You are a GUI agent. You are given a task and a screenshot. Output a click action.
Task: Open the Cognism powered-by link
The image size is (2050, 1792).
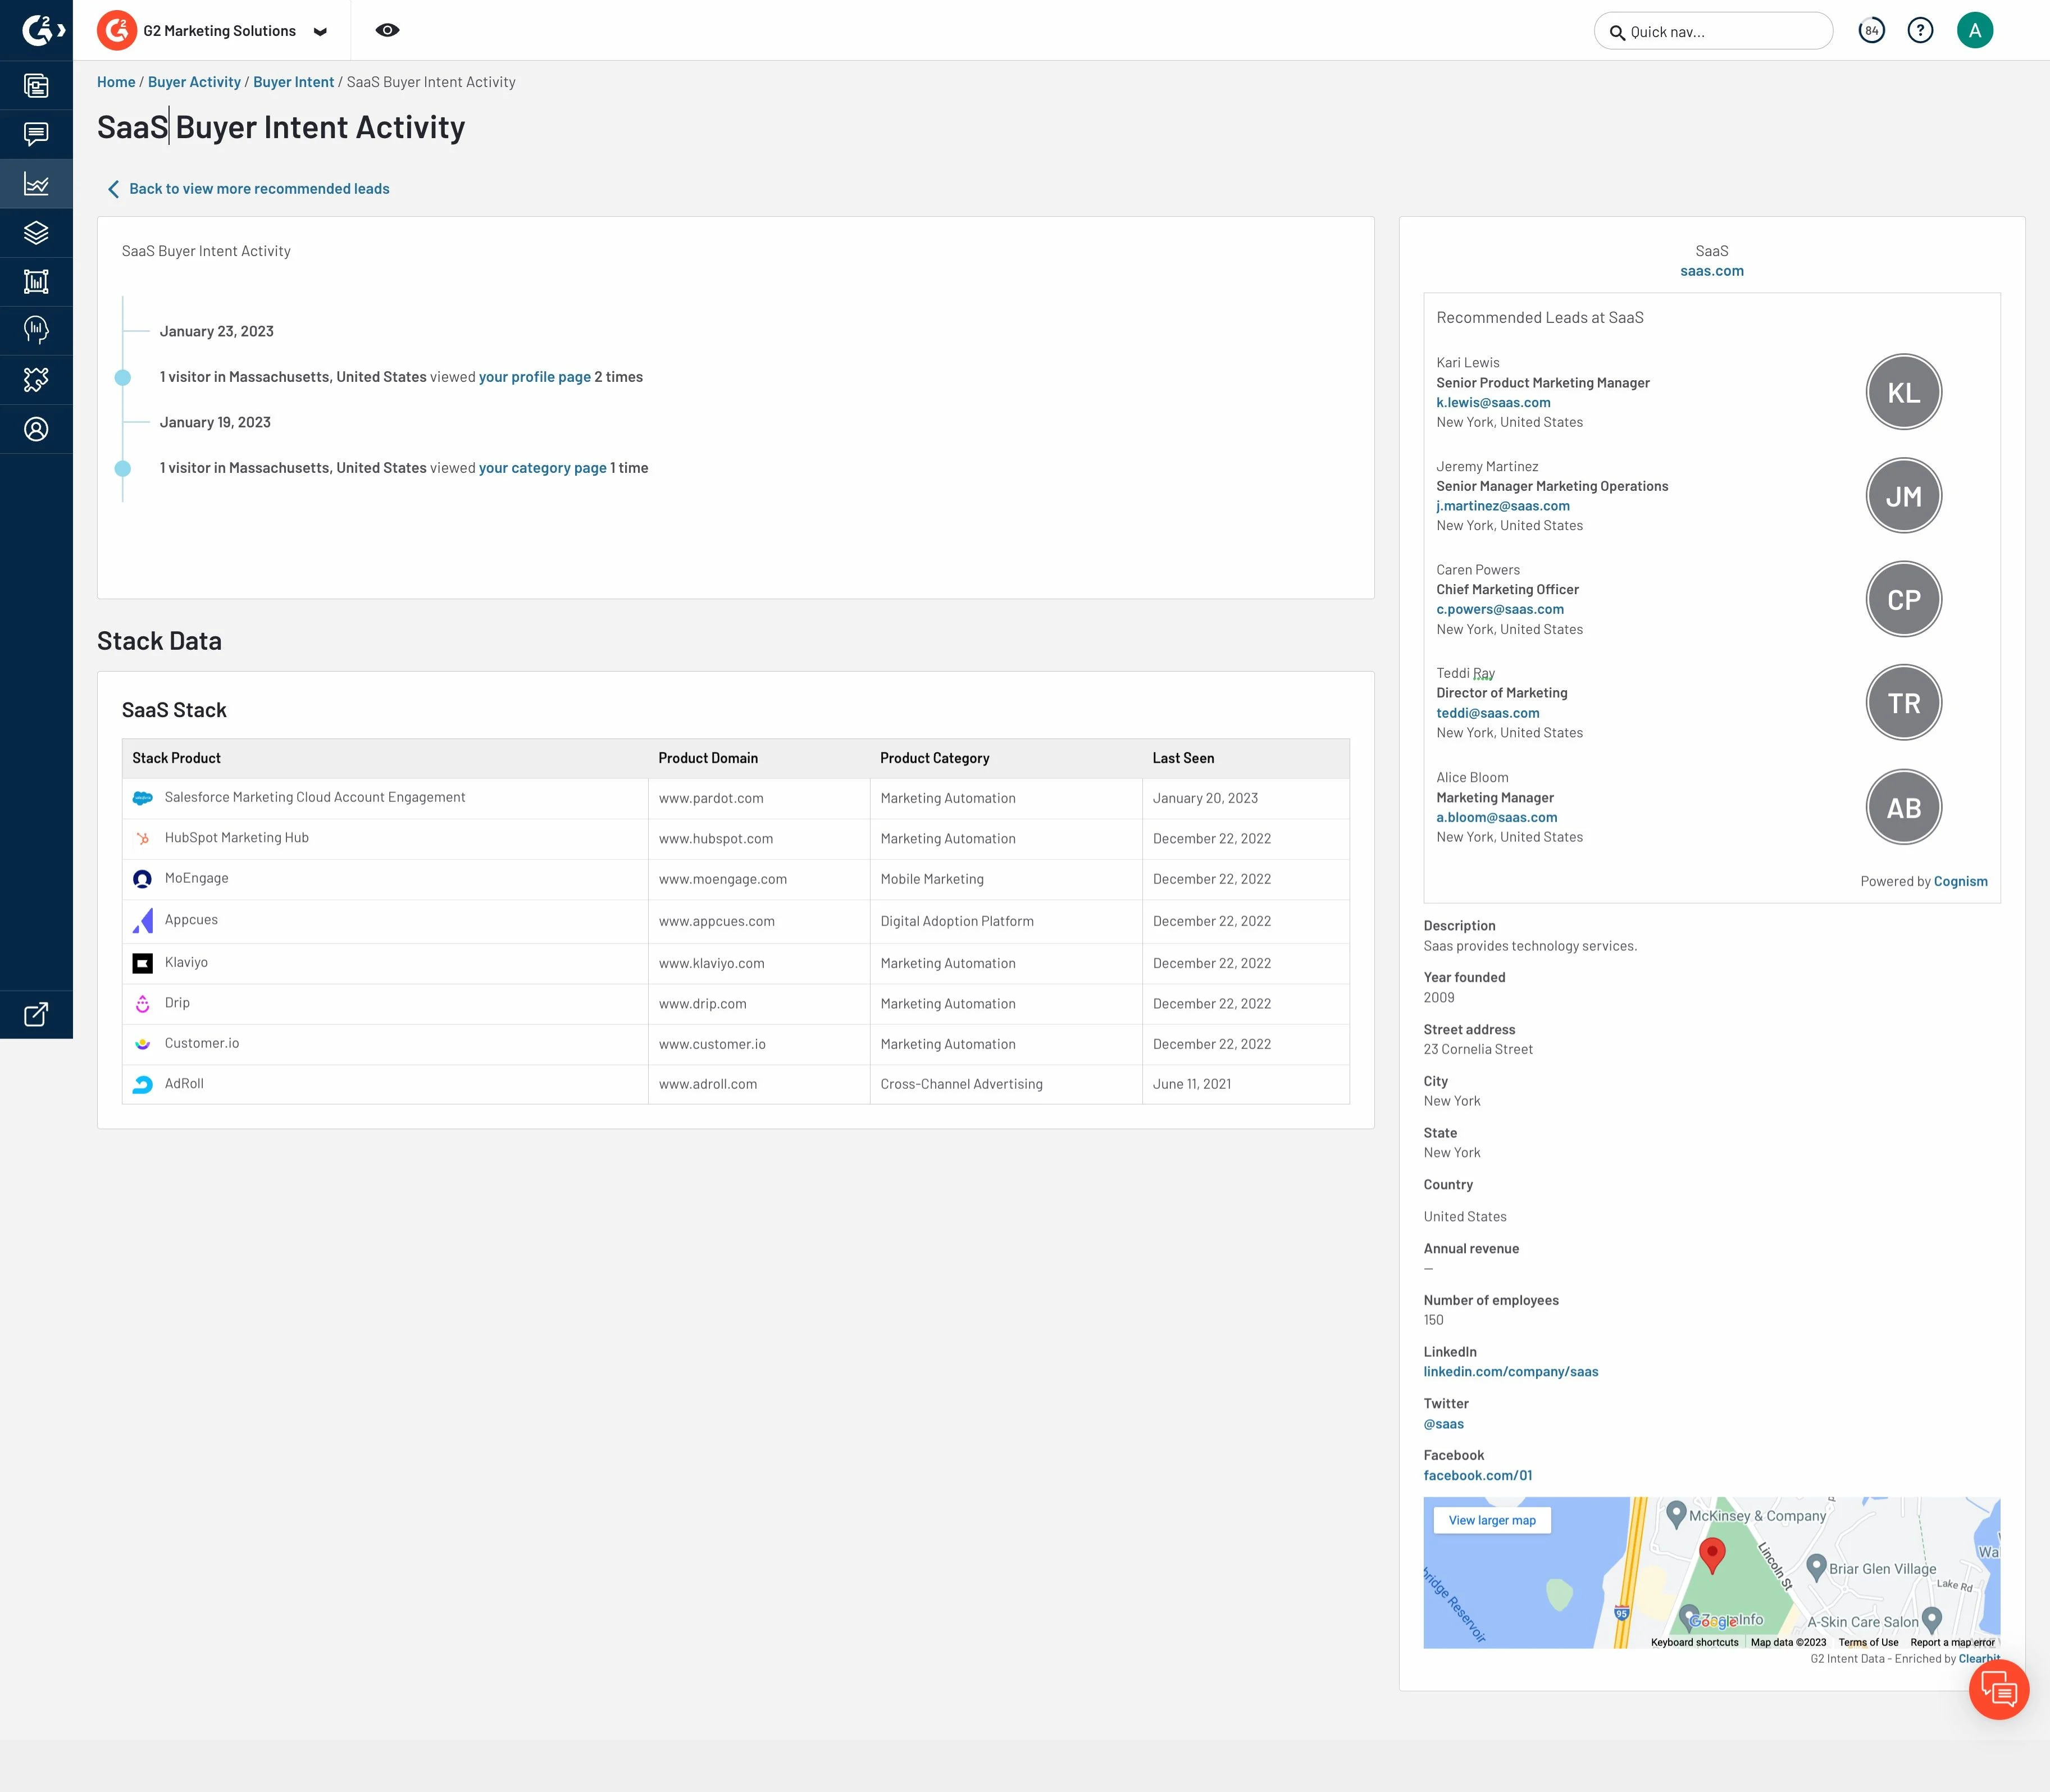(1960, 881)
